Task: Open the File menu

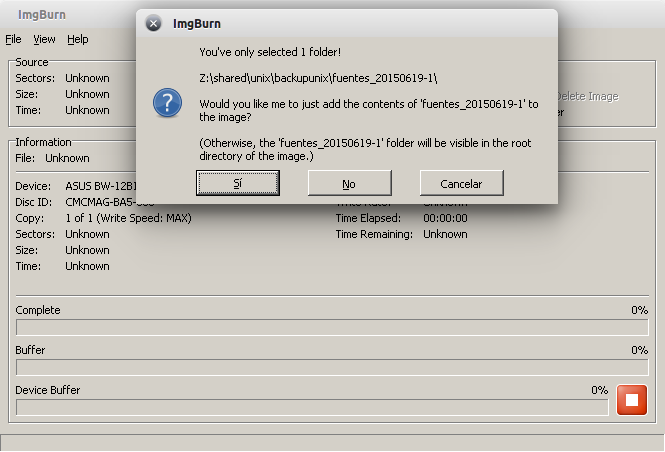Action: point(13,39)
